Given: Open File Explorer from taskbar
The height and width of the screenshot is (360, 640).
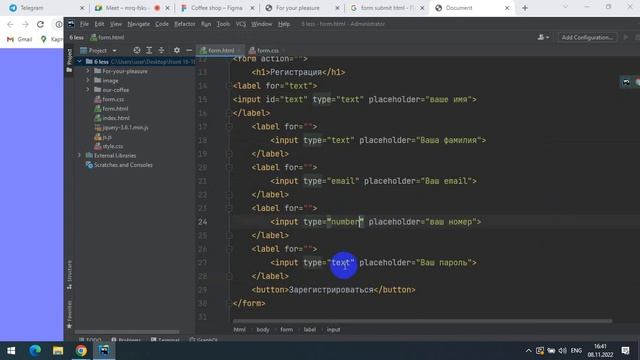Looking at the screenshot, I should (58, 351).
